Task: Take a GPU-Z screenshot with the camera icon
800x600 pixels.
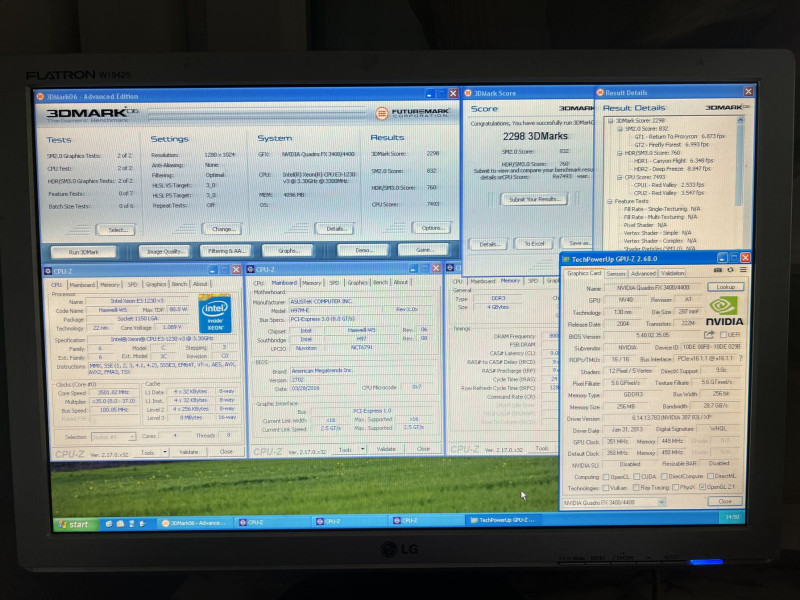Action: click(717, 270)
